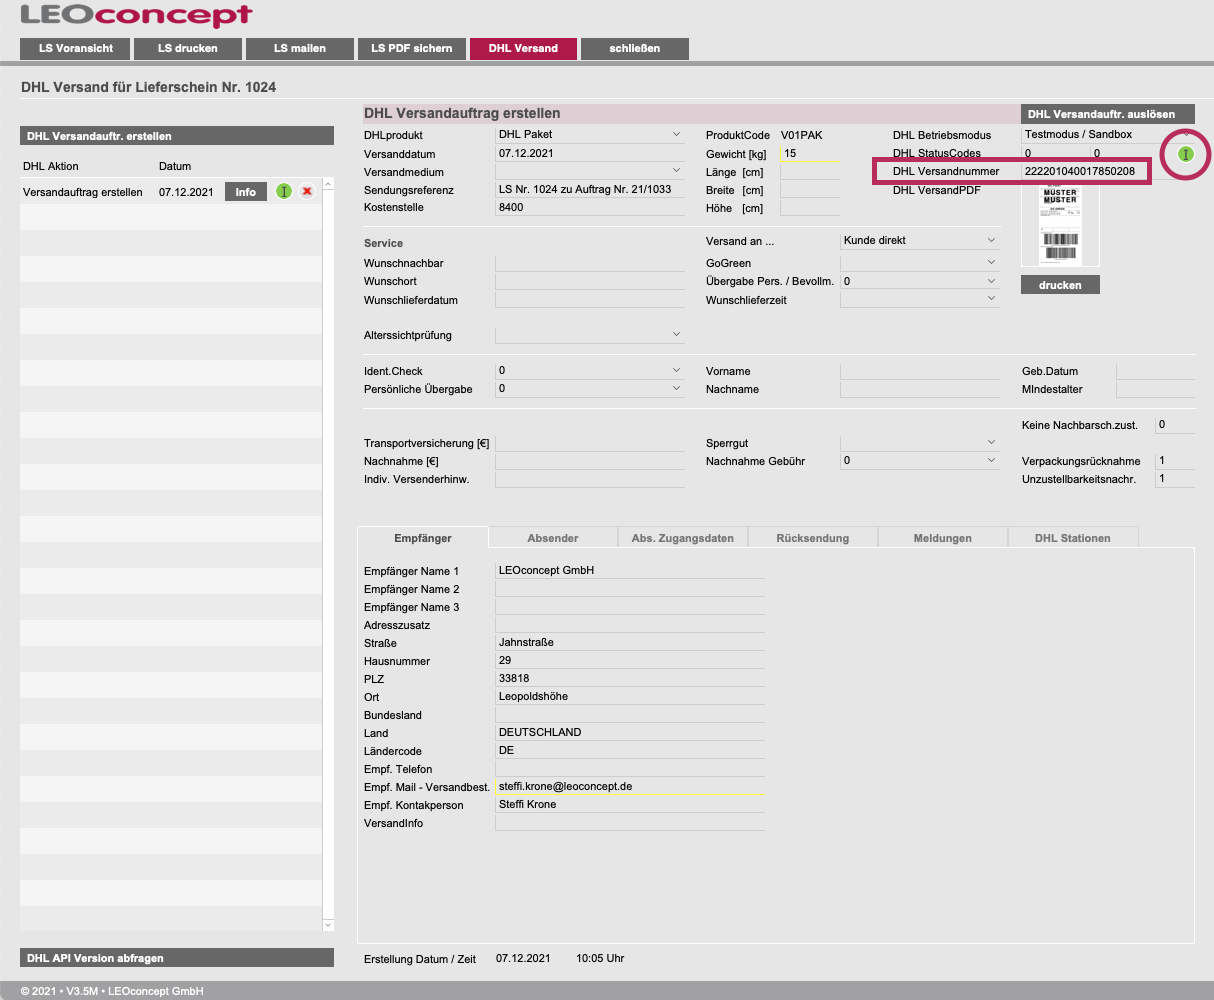This screenshot has width=1214, height=1000.
Task: Click the red delete X in the Versandauftrag erstellen row
Action: click(307, 191)
